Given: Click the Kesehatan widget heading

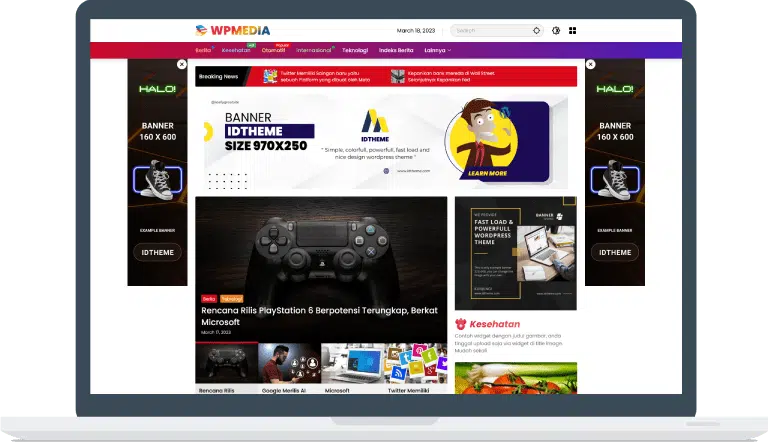Looking at the screenshot, I should (x=495, y=324).
